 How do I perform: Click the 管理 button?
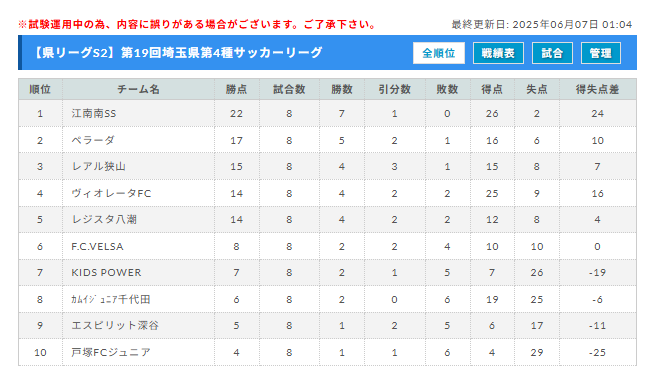(x=601, y=53)
